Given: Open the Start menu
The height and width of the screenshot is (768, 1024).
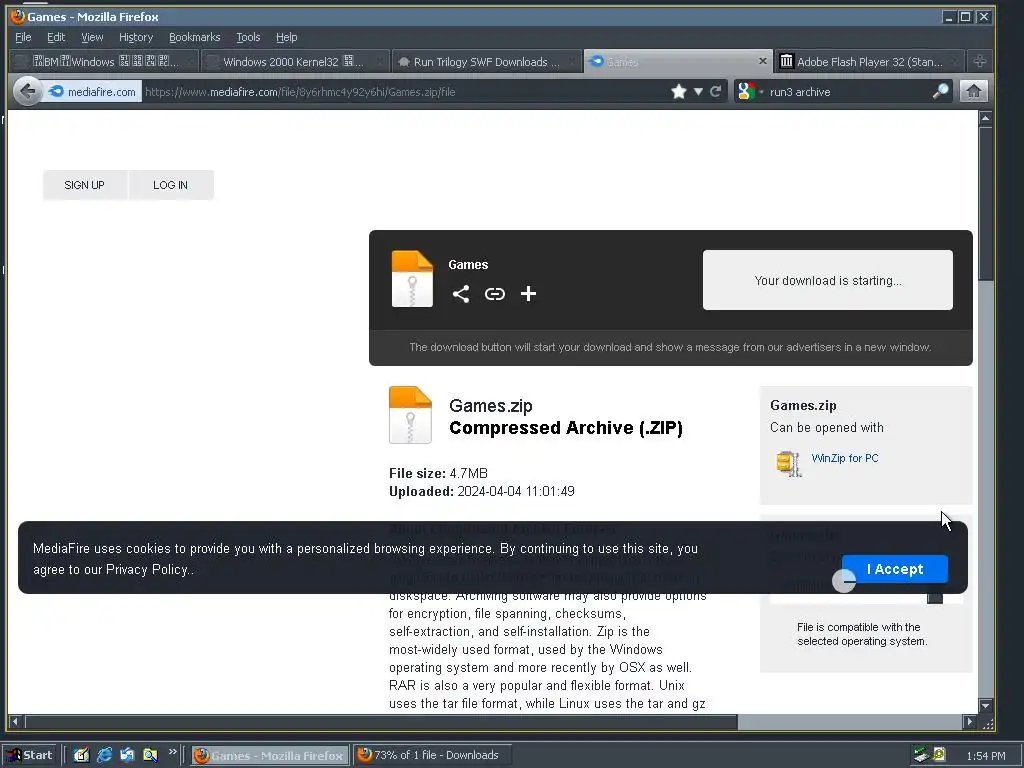Looking at the screenshot, I should [30, 755].
